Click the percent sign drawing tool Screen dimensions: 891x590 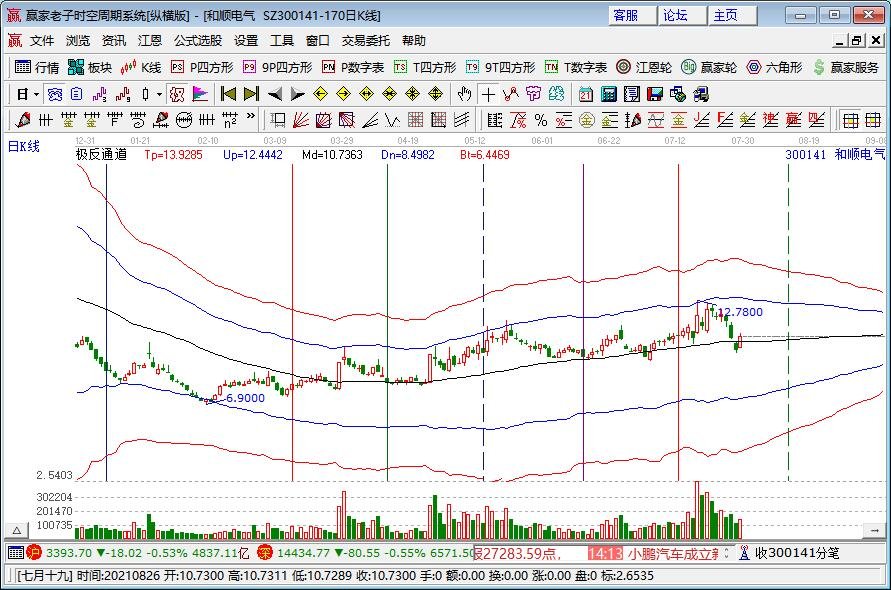coord(541,120)
